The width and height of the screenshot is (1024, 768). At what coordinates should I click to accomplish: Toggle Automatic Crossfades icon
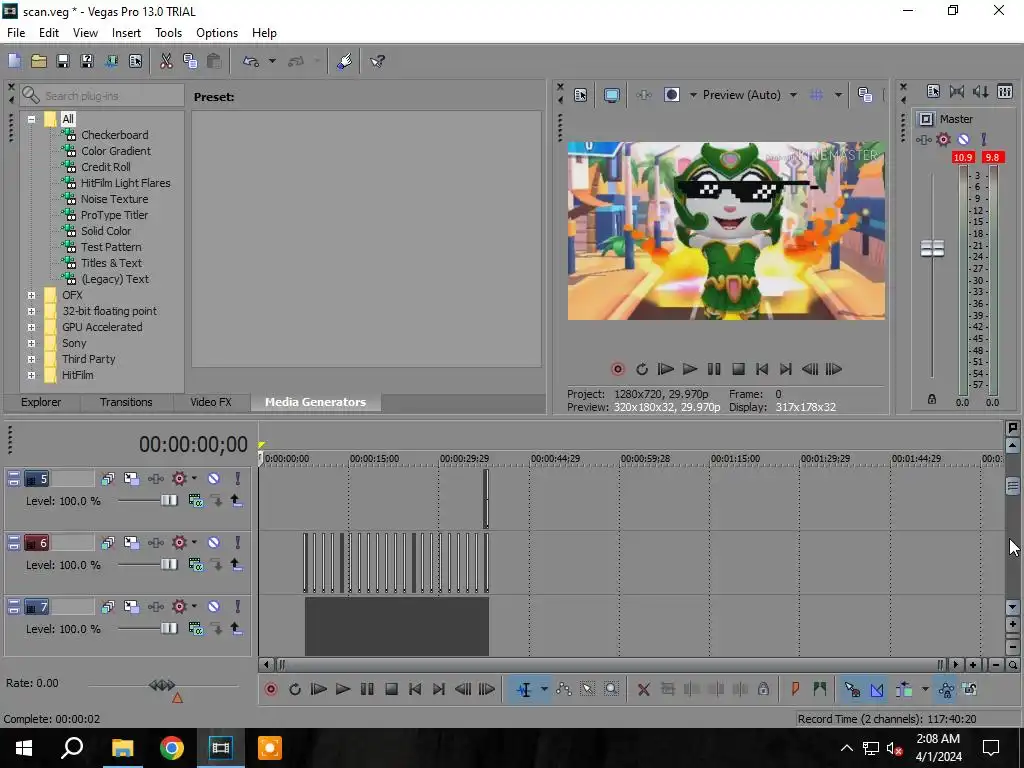[876, 690]
